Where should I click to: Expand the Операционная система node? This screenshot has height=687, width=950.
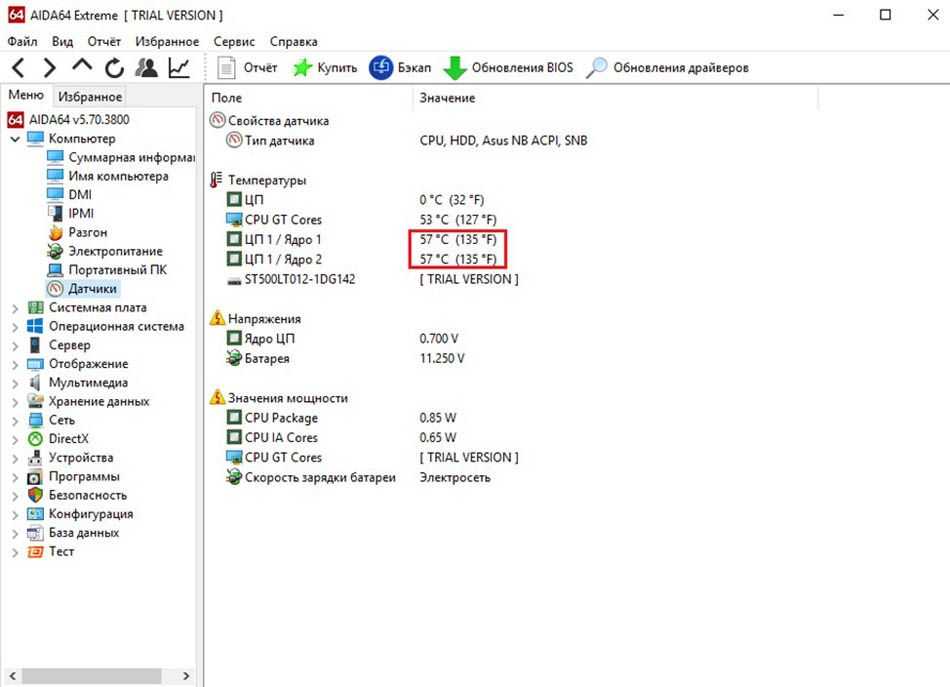[x=15, y=327]
